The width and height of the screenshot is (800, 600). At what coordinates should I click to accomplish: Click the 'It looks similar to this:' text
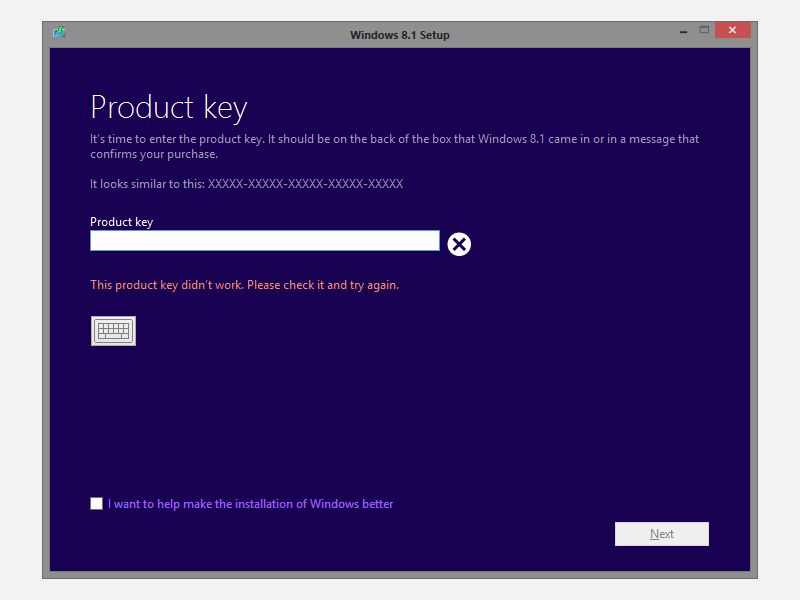coord(147,184)
